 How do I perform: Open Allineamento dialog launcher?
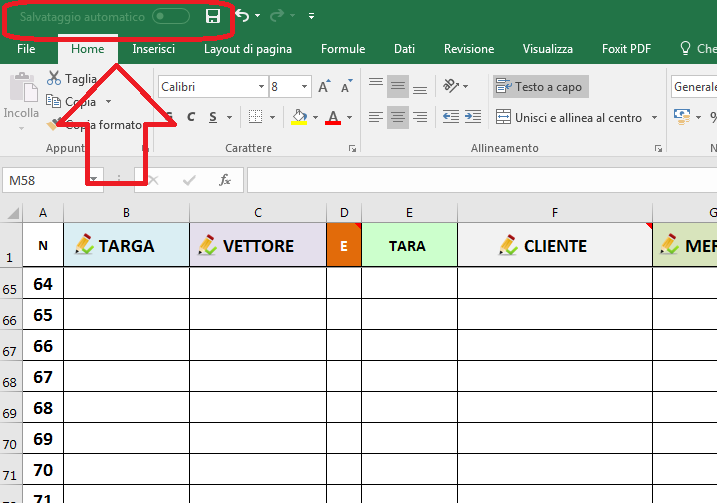(658, 148)
